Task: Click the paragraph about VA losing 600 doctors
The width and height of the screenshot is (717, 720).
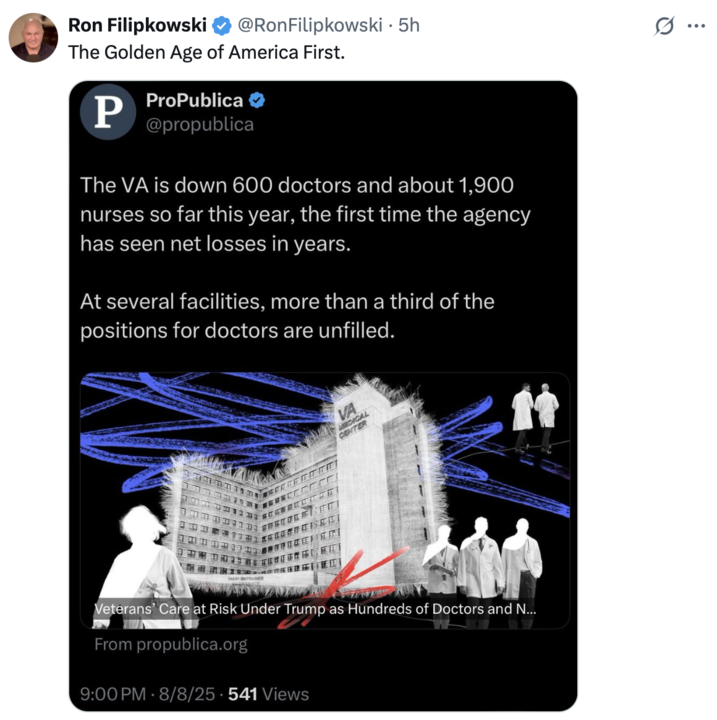Action: pyautogui.click(x=304, y=214)
